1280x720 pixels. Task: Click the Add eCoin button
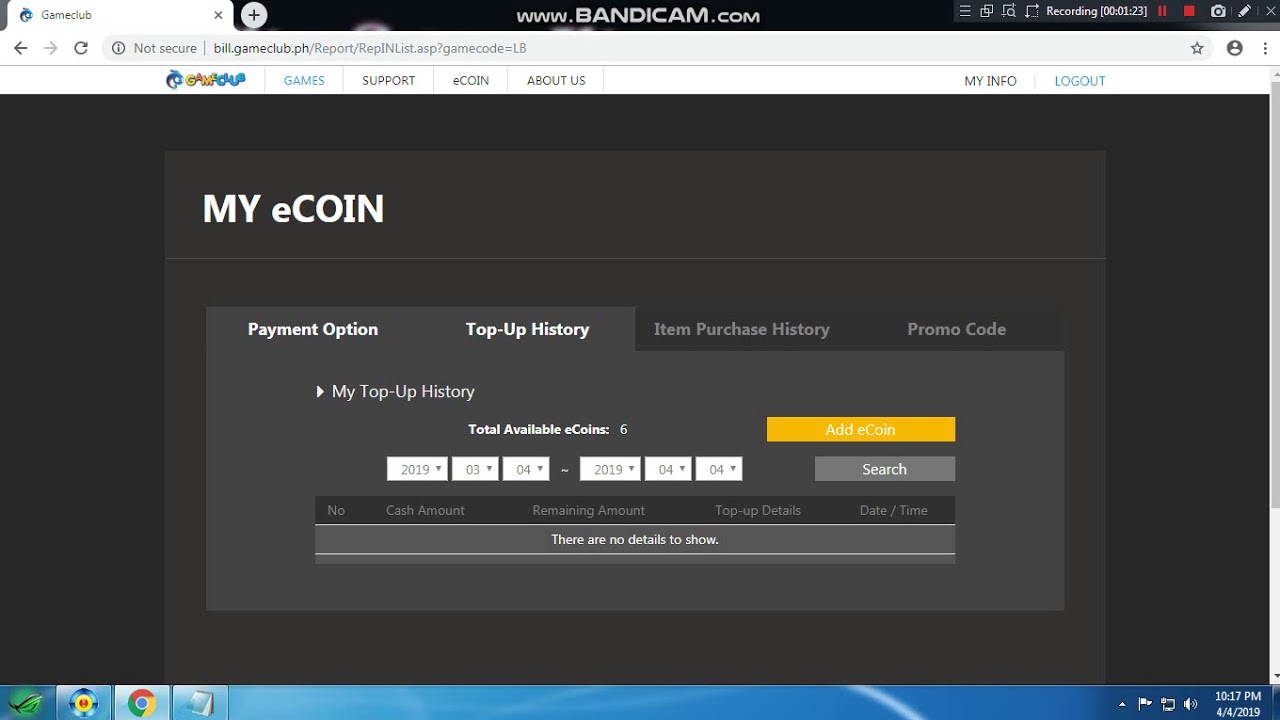pyautogui.click(x=860, y=428)
